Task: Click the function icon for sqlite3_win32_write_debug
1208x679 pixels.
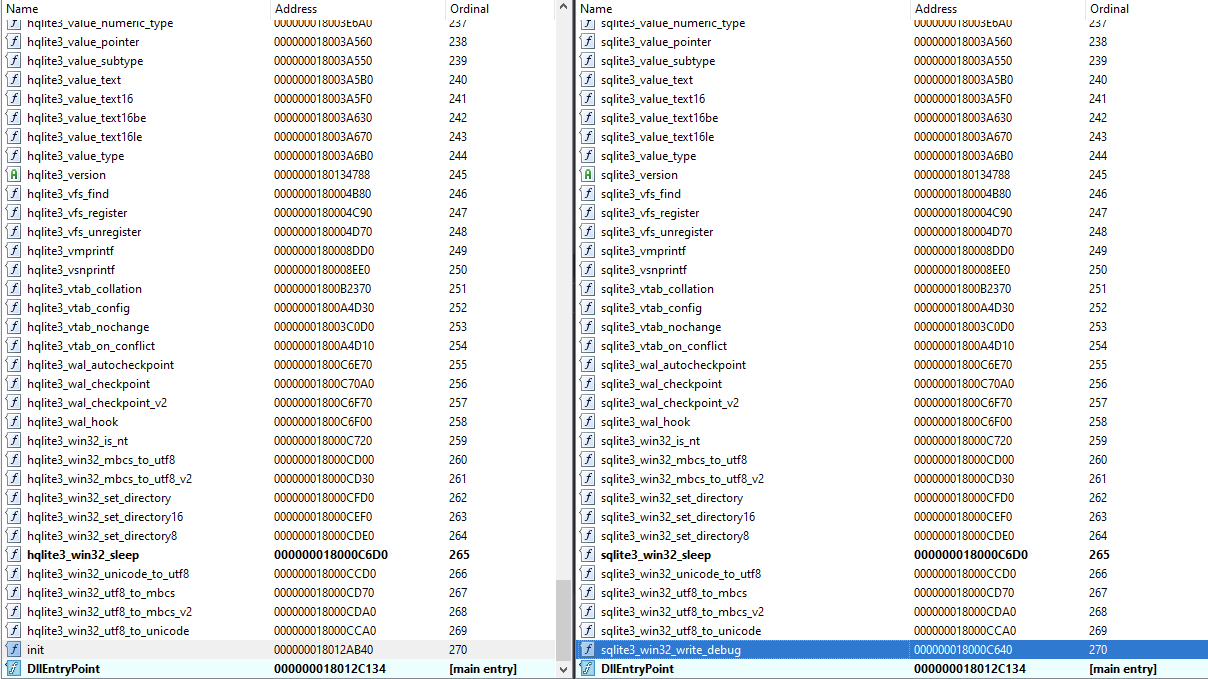Action: [x=588, y=650]
